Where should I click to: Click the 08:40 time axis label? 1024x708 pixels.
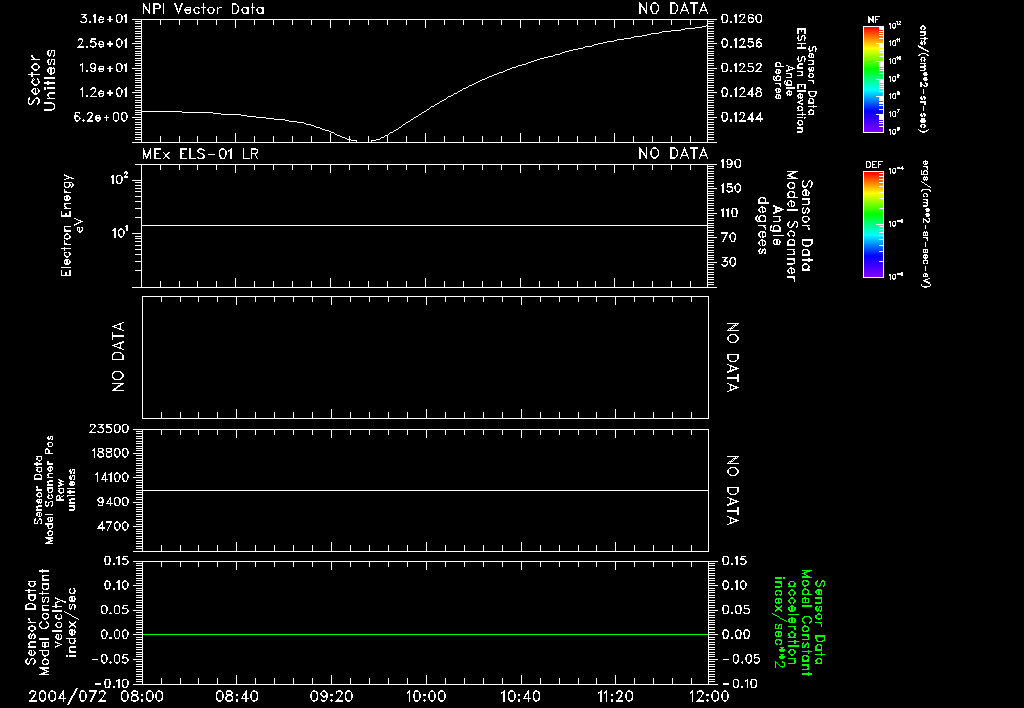pyautogui.click(x=236, y=696)
